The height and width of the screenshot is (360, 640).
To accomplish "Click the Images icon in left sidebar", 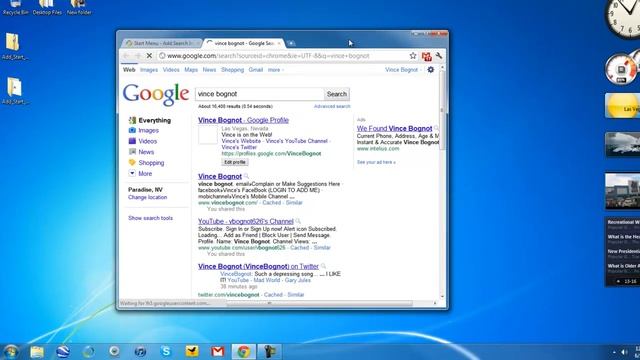I will [132, 130].
